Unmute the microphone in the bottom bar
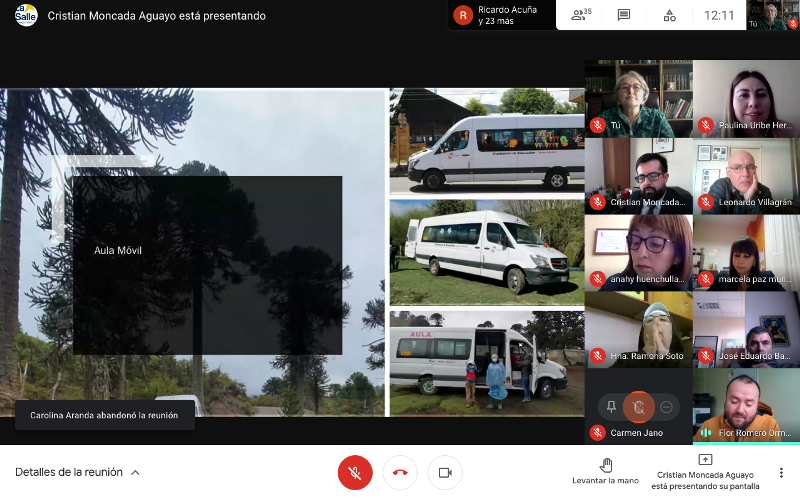Screen dimensions: 800x500 (355, 472)
